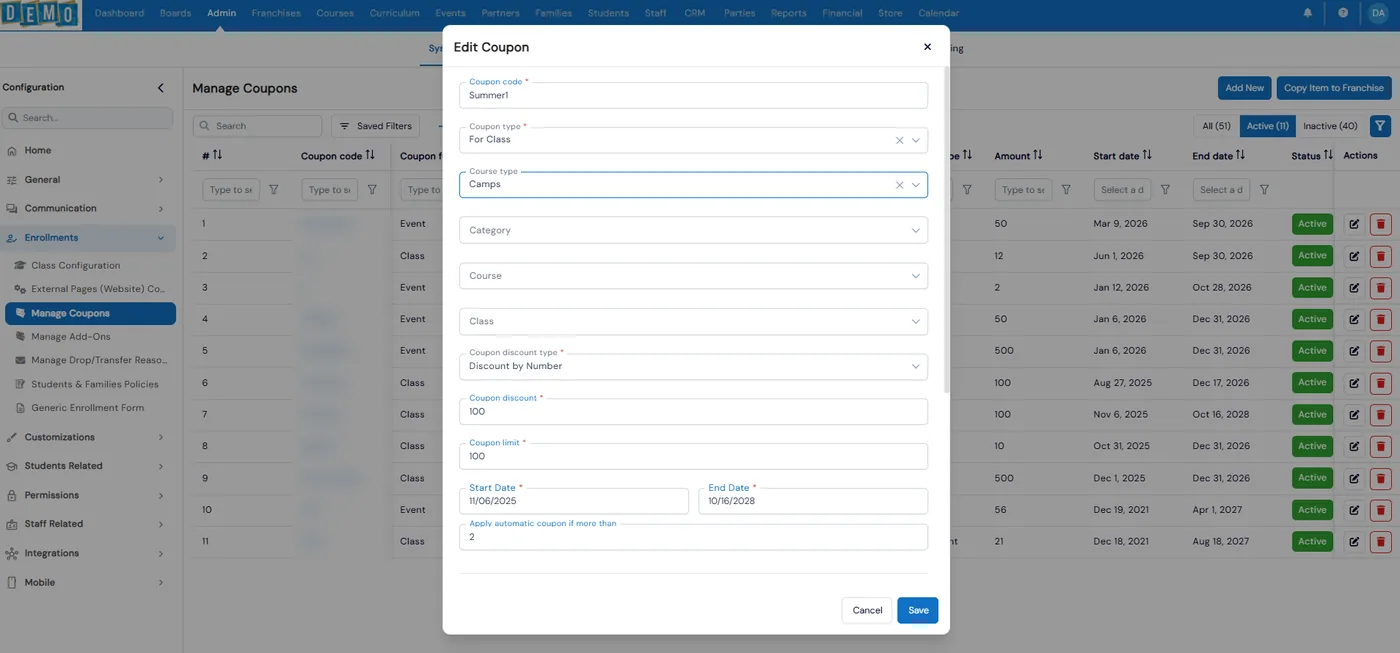Open Coupon type dropdown

coord(915,140)
